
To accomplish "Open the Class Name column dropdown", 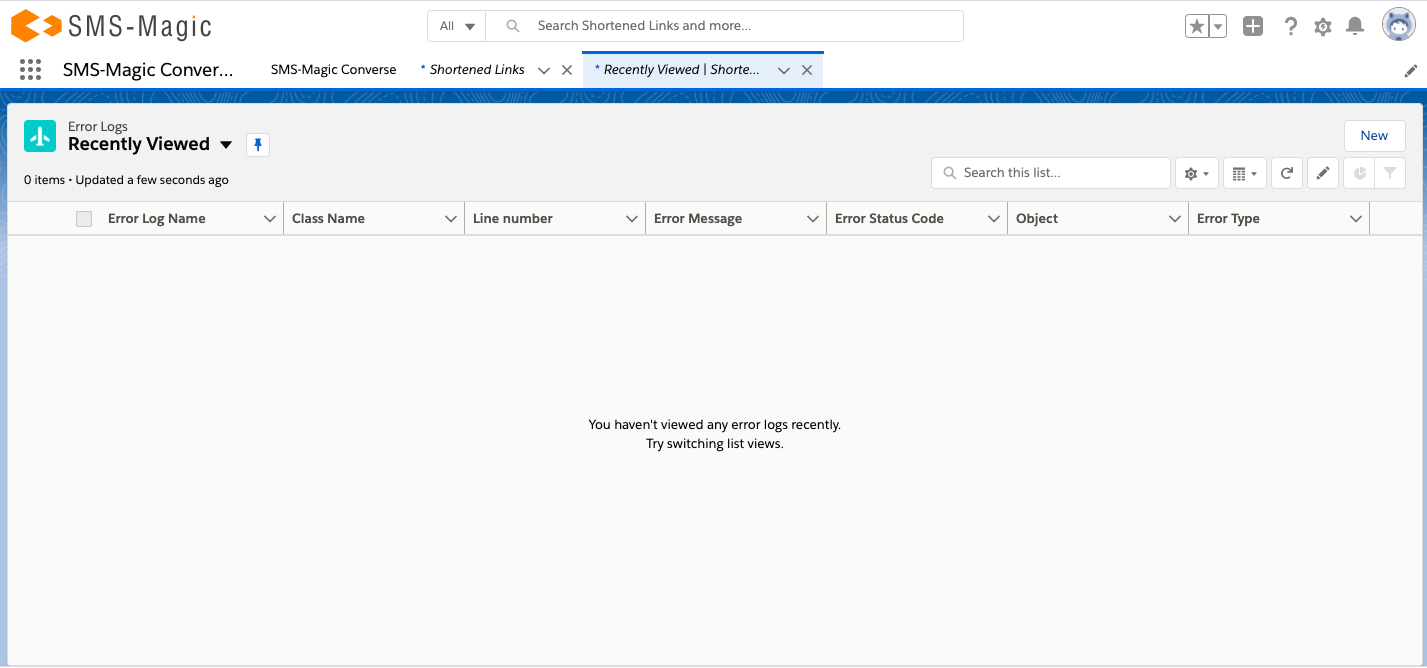I will [449, 218].
